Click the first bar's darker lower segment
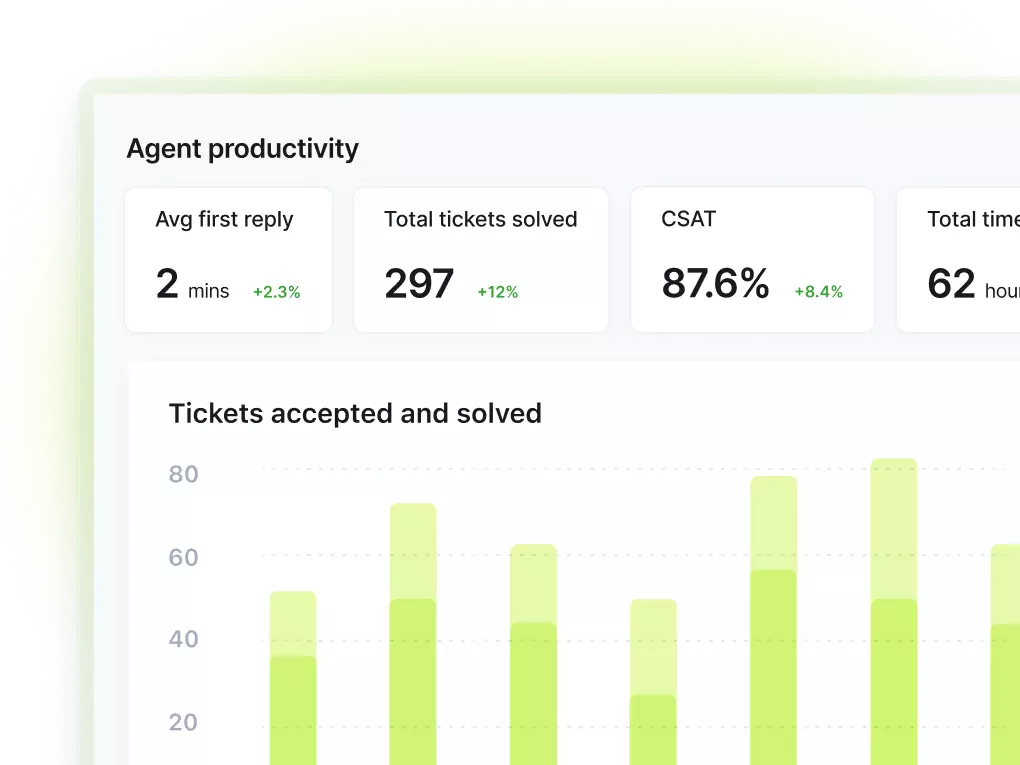Image resolution: width=1020 pixels, height=765 pixels. pyautogui.click(x=293, y=710)
